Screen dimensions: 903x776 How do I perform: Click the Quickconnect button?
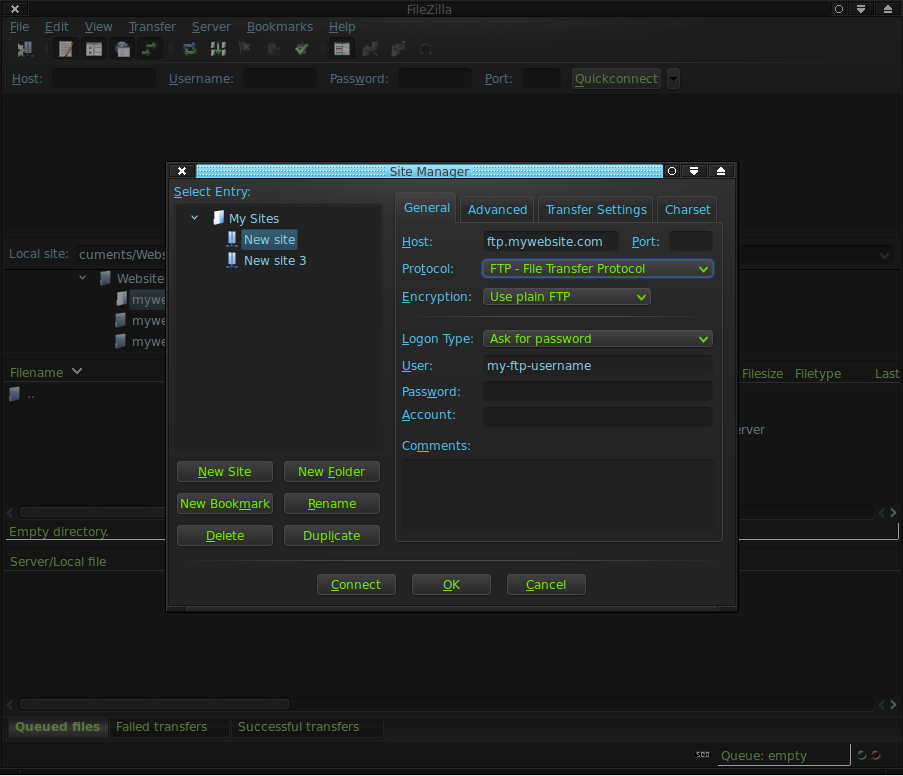(616, 78)
